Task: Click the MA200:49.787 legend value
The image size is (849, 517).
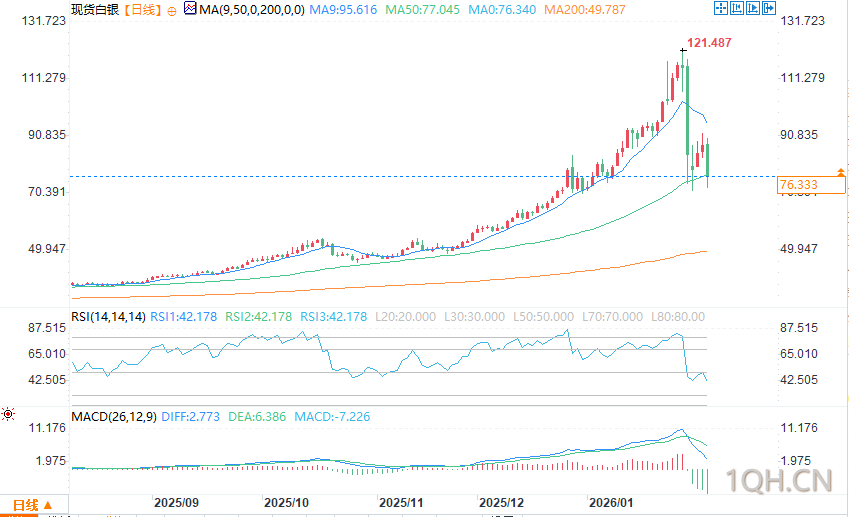Action: pyautogui.click(x=585, y=10)
